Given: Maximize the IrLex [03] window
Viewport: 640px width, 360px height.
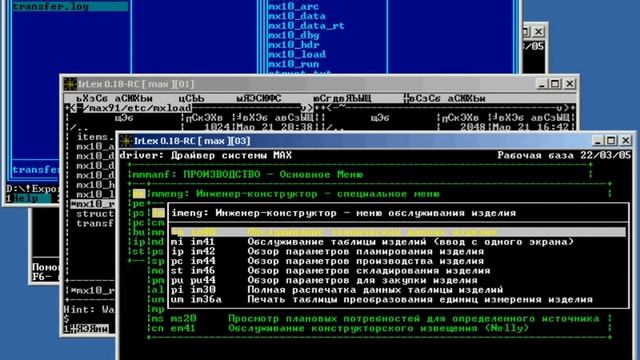Looking at the screenshot, I should click(611, 141).
